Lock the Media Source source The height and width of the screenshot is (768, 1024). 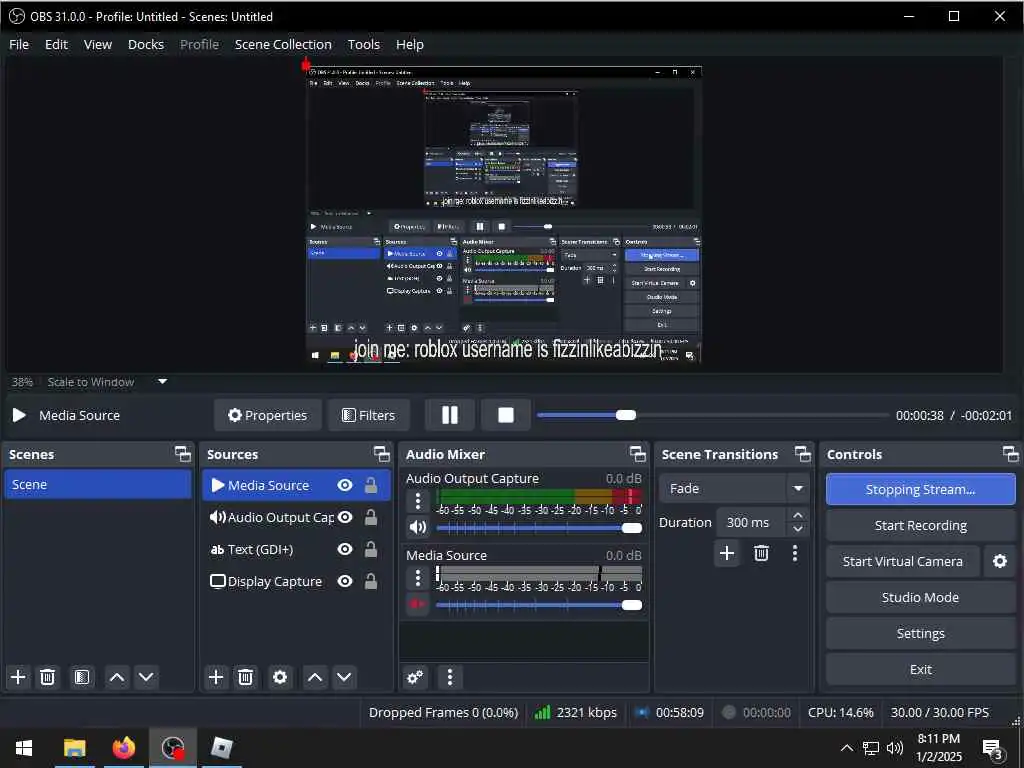tap(371, 485)
